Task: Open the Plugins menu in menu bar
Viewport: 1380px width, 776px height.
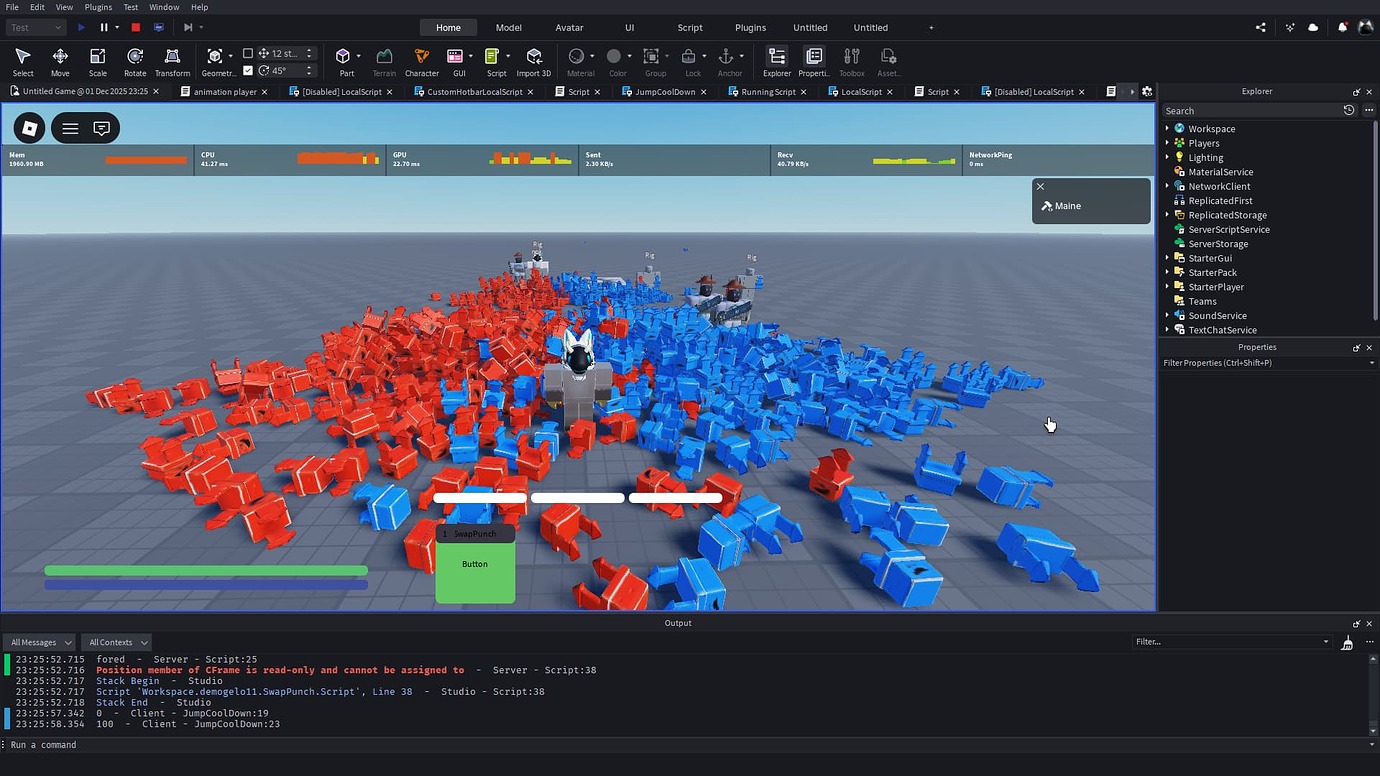Action: pyautogui.click(x=98, y=7)
